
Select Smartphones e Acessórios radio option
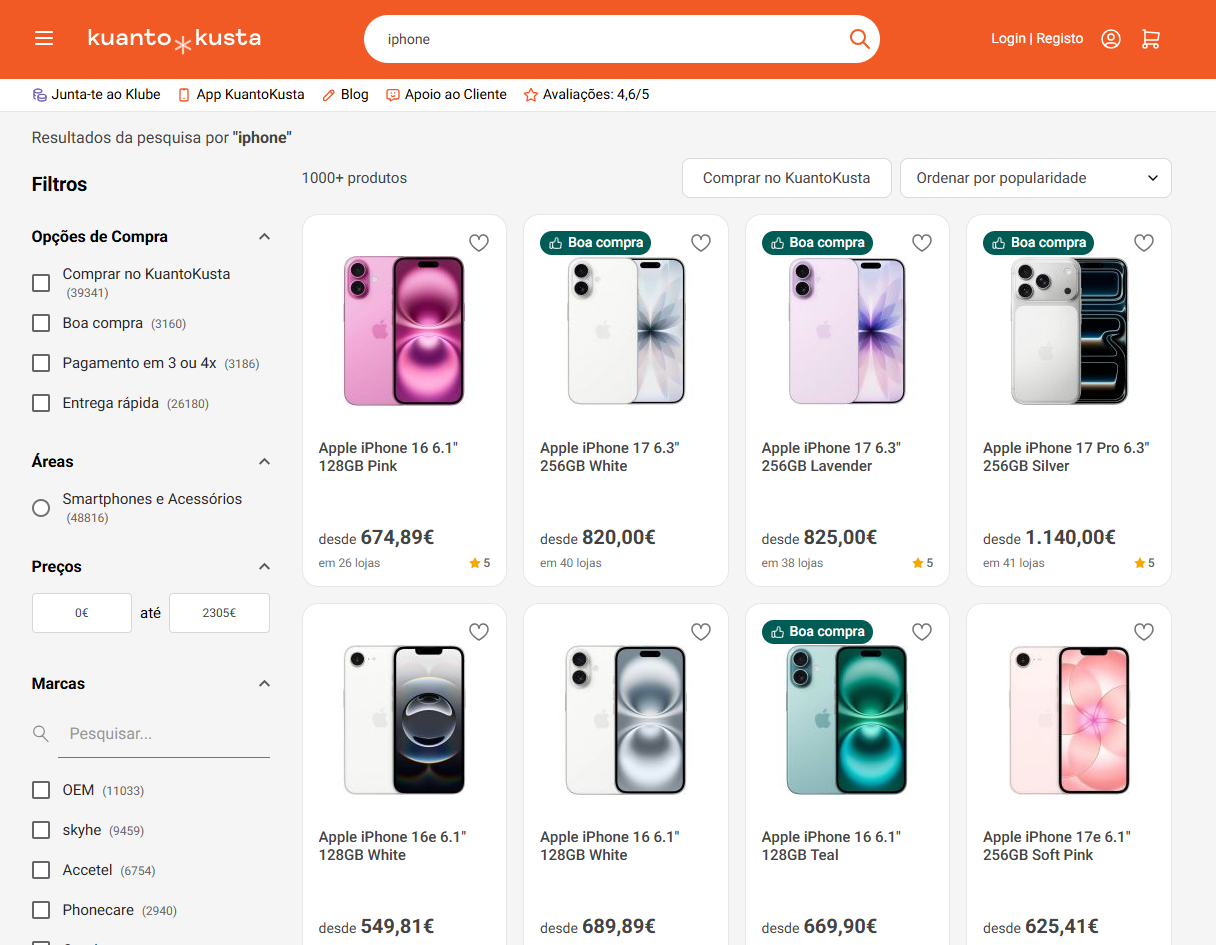pos(41,508)
